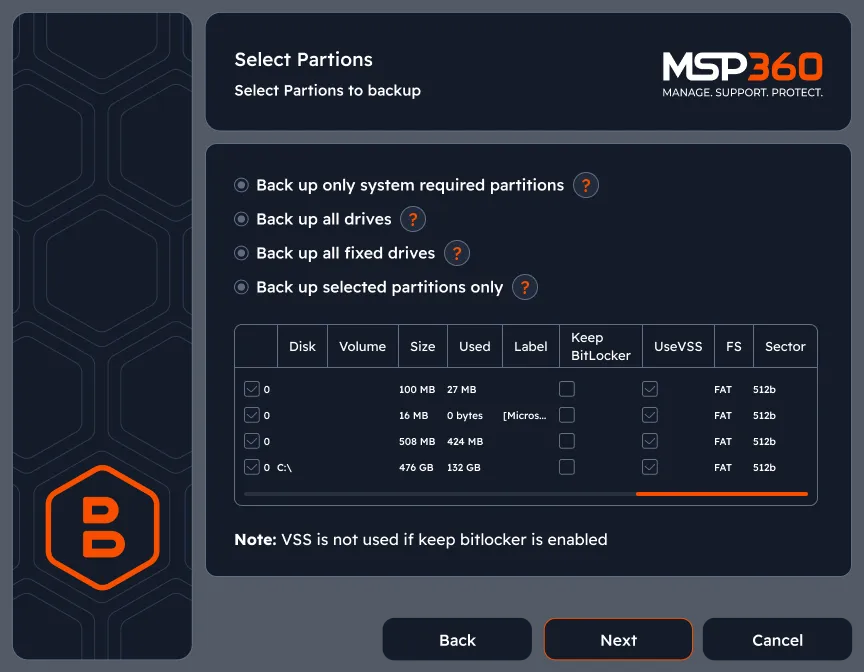Click the 100 MB size value
The image size is (864, 672).
pos(417,390)
